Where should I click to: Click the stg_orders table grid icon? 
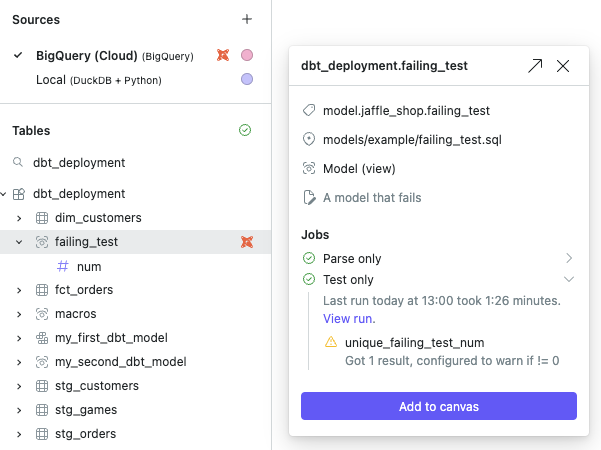tap(42, 434)
